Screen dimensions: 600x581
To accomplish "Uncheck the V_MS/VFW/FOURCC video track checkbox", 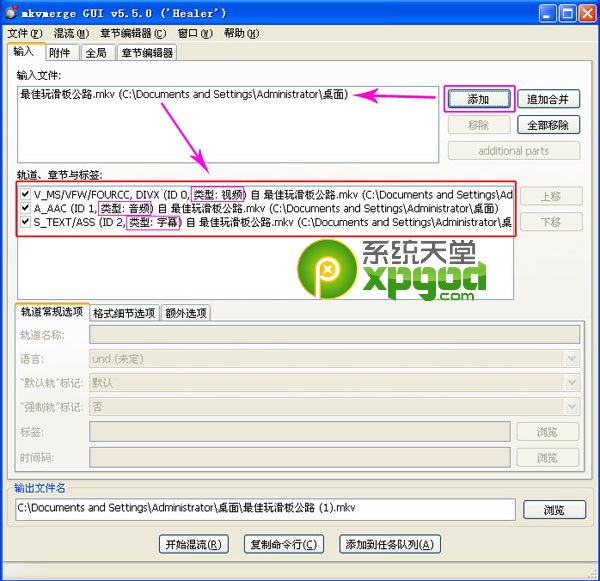I will click(x=25, y=194).
